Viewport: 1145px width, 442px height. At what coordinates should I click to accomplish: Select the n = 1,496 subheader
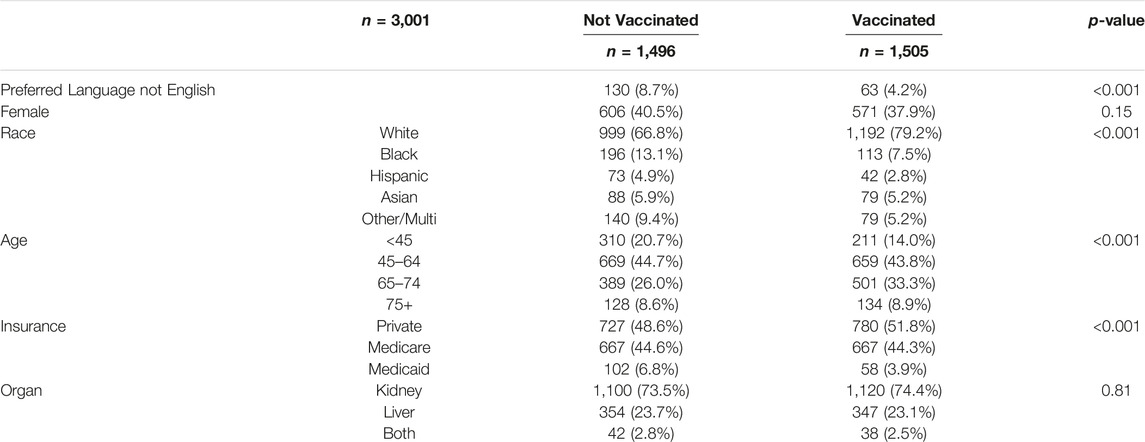pos(640,51)
